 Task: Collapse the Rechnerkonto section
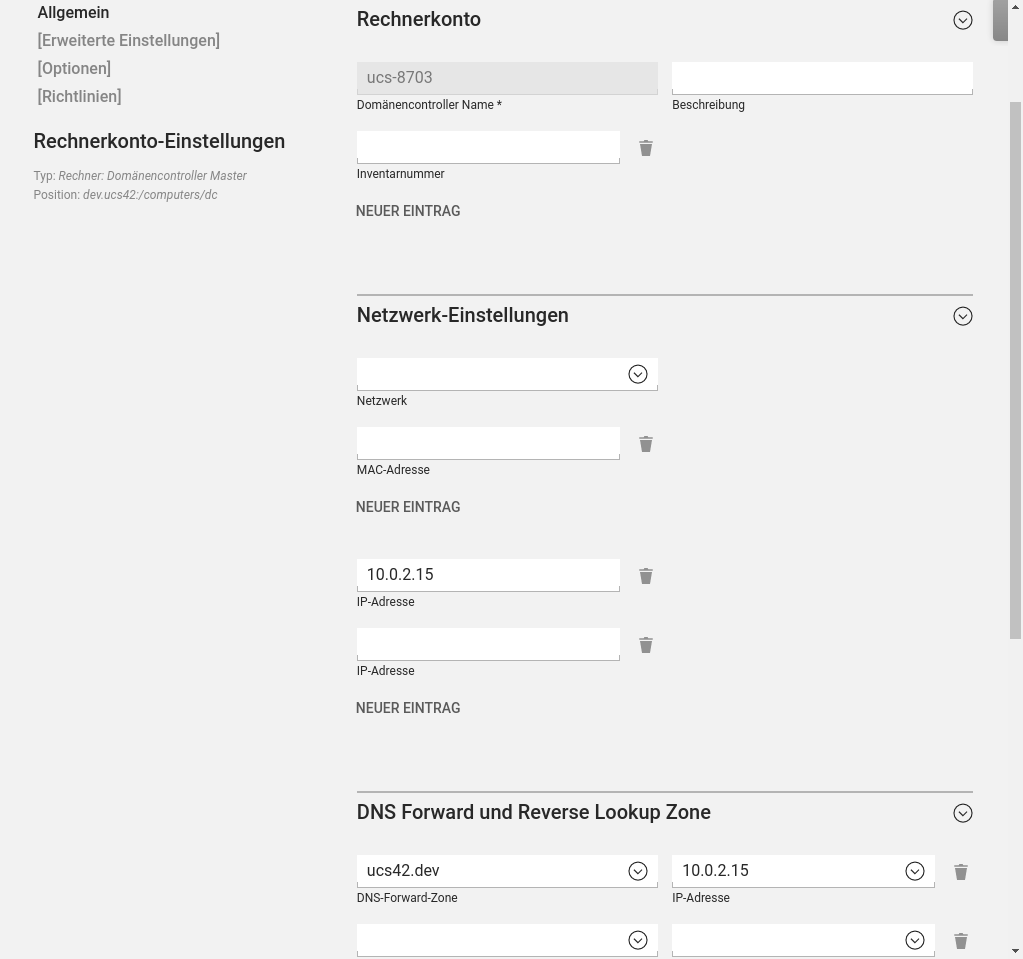(963, 20)
